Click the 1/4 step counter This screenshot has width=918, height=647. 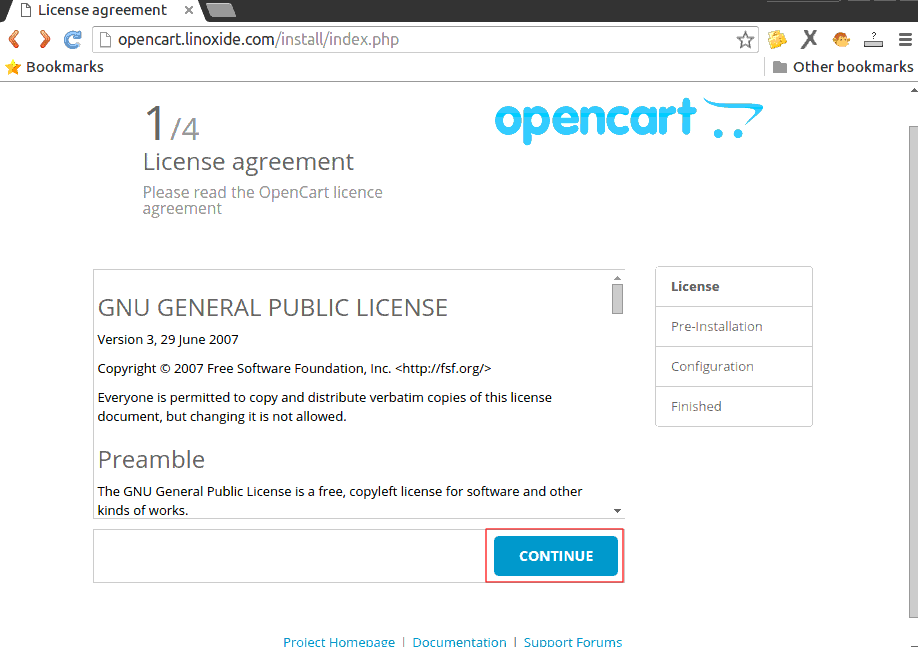[x=172, y=123]
